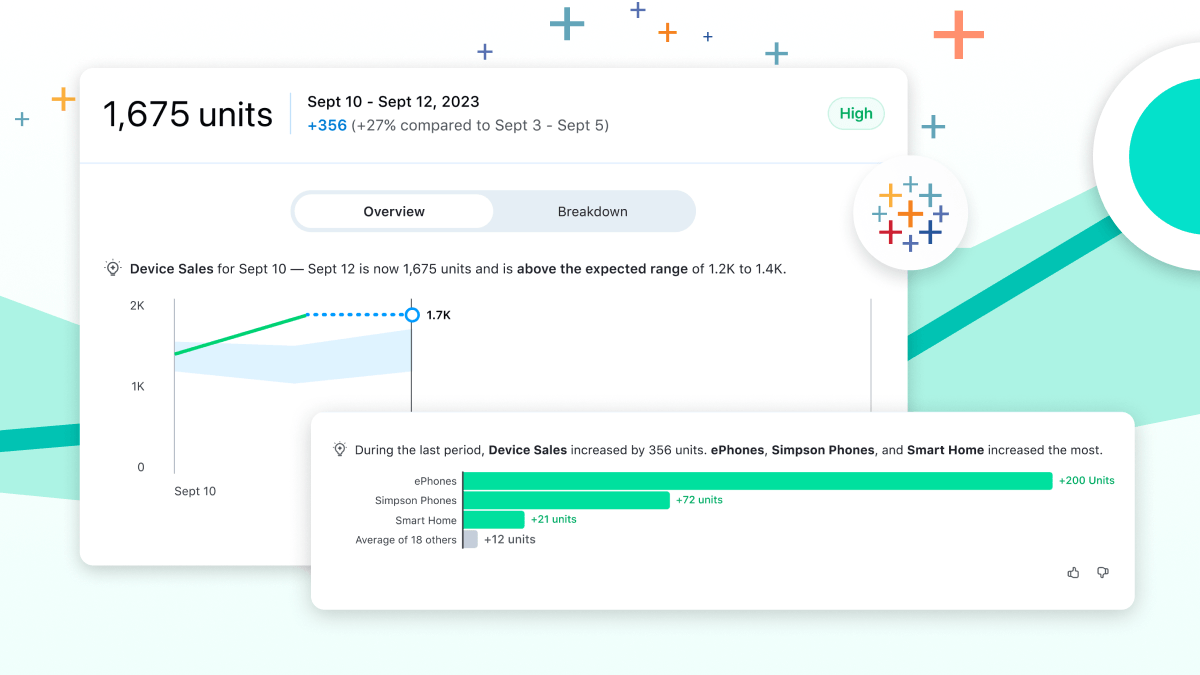
Task: Click the Simpson Phones bar
Action: (565, 500)
